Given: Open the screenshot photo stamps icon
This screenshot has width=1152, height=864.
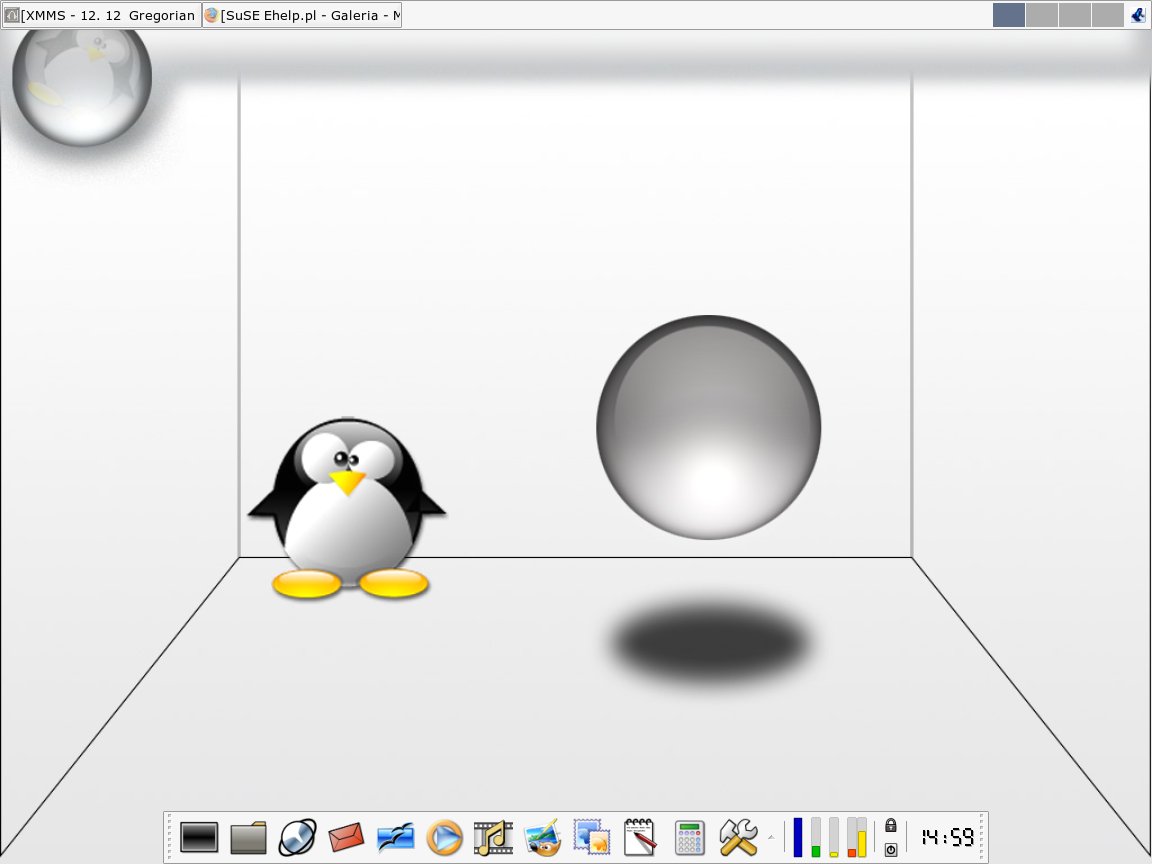Looking at the screenshot, I should [592, 838].
